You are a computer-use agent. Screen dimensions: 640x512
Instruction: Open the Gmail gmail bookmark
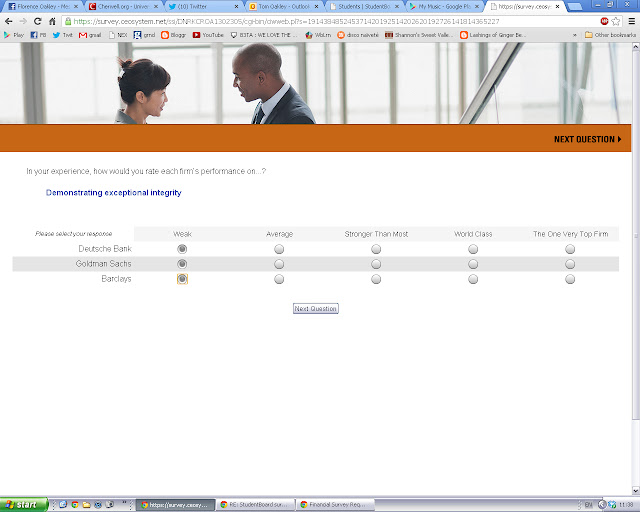90,35
